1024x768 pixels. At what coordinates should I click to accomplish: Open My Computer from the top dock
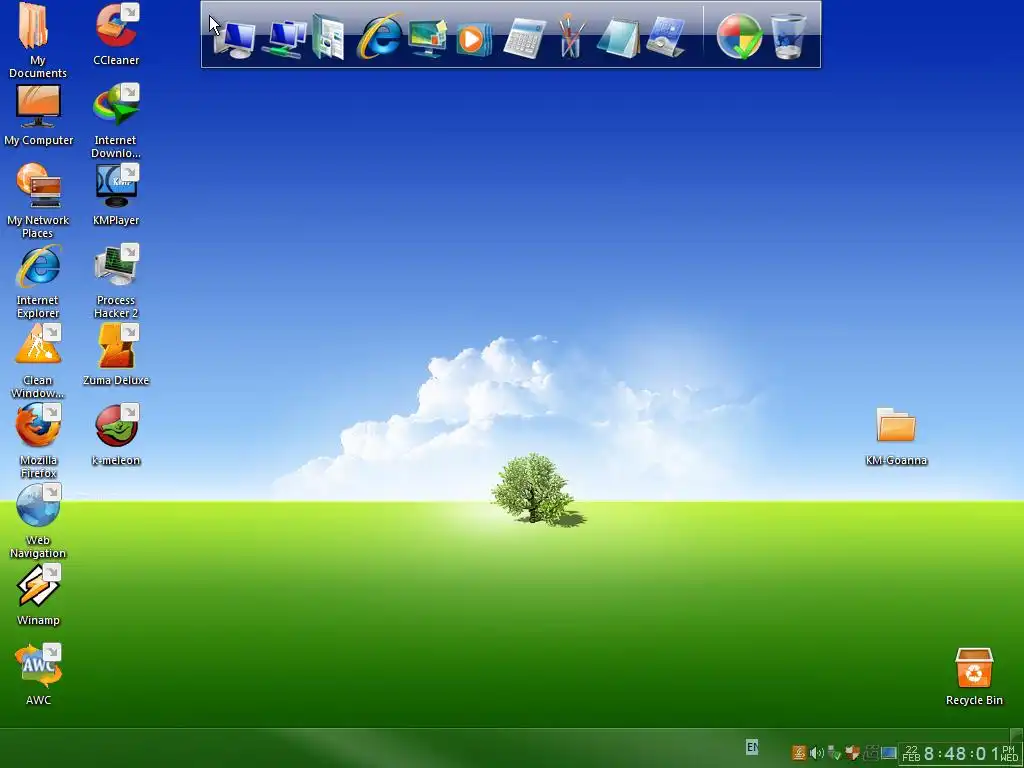(x=235, y=39)
